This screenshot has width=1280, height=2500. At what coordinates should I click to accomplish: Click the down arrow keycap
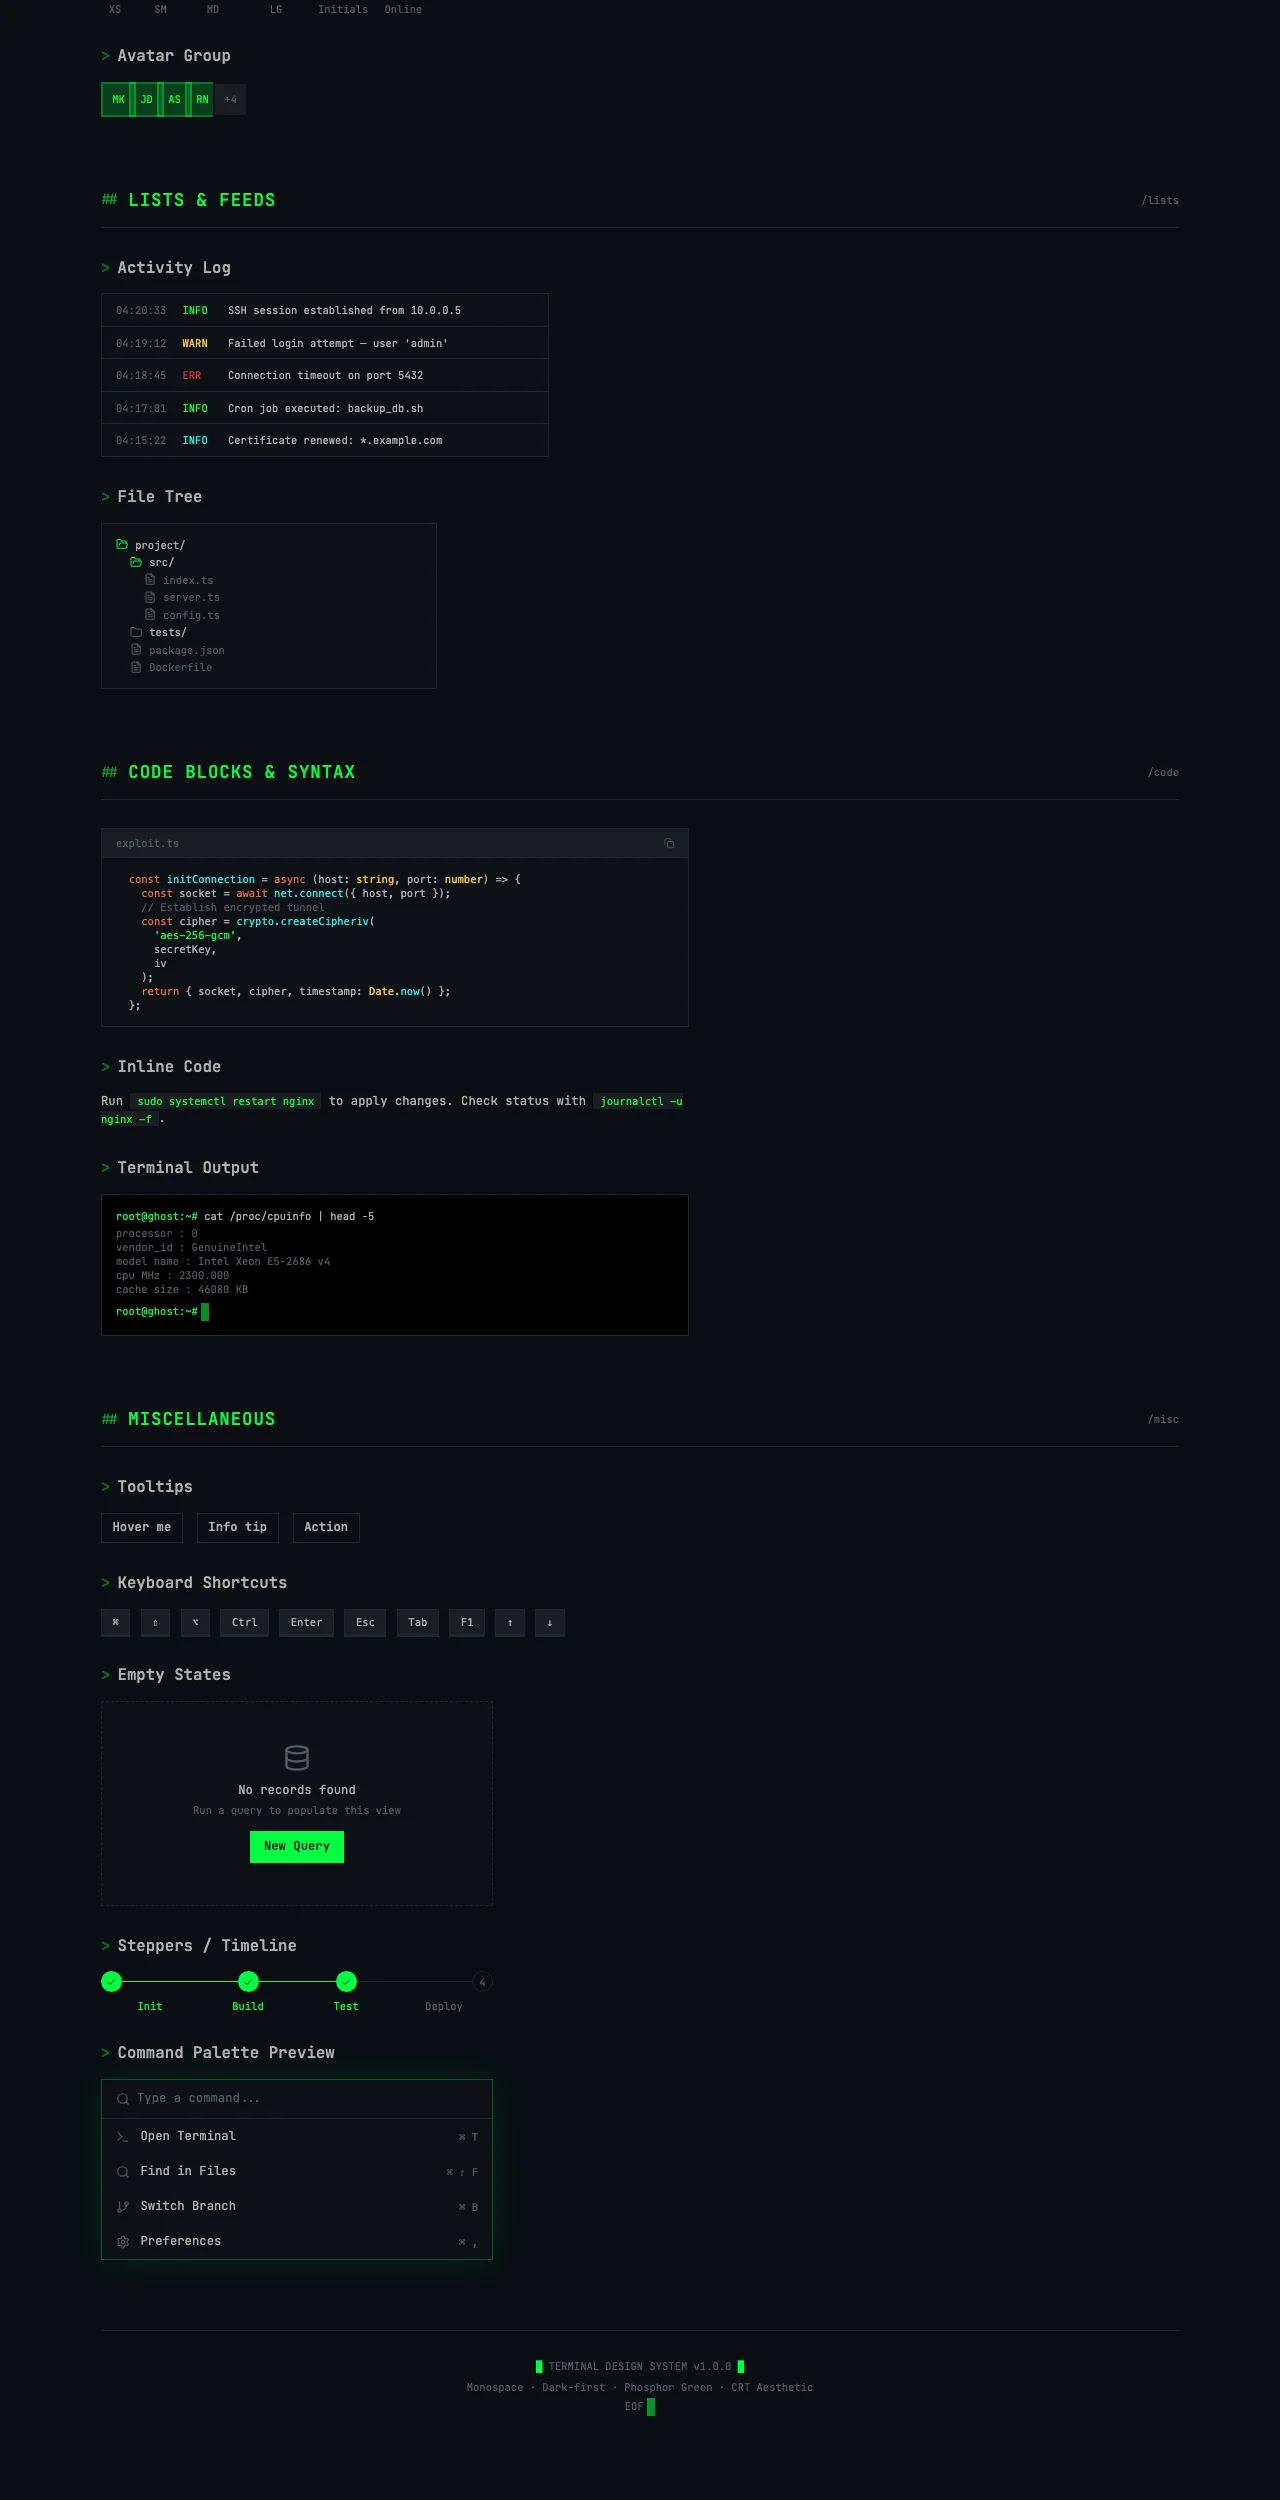click(550, 1622)
